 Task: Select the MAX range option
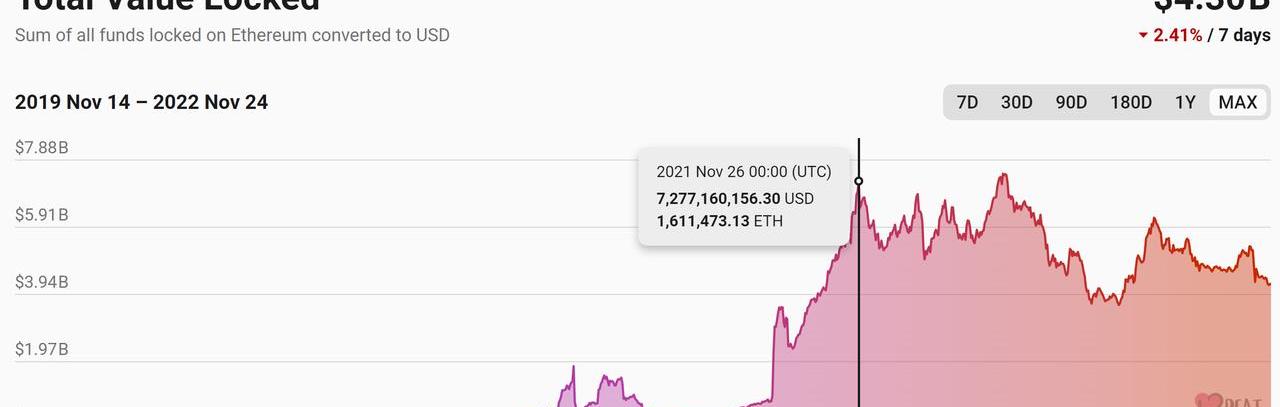click(x=1238, y=102)
